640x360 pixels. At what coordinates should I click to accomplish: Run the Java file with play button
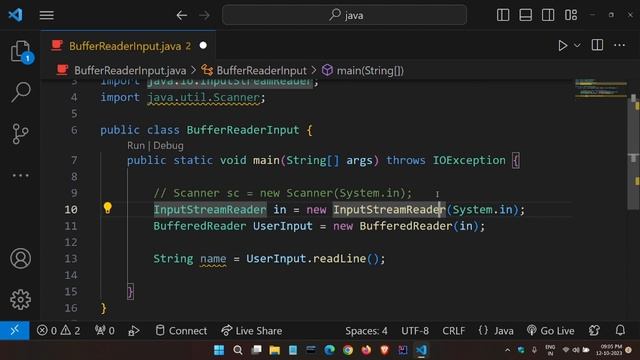click(562, 45)
